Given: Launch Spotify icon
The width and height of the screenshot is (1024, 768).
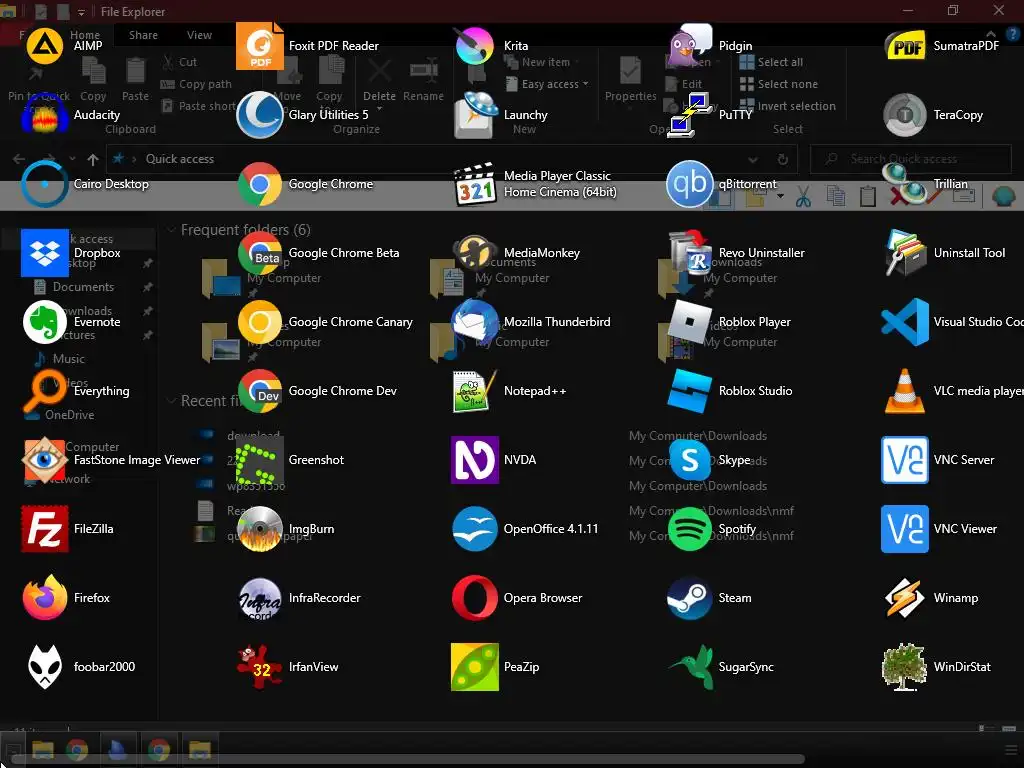Looking at the screenshot, I should coord(690,529).
